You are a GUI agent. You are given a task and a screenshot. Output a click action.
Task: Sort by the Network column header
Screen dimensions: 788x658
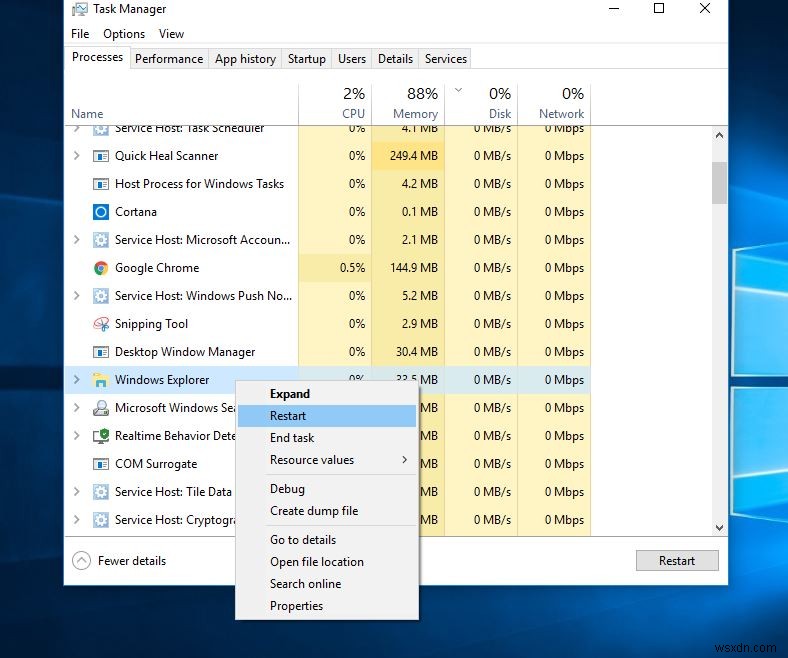click(554, 104)
